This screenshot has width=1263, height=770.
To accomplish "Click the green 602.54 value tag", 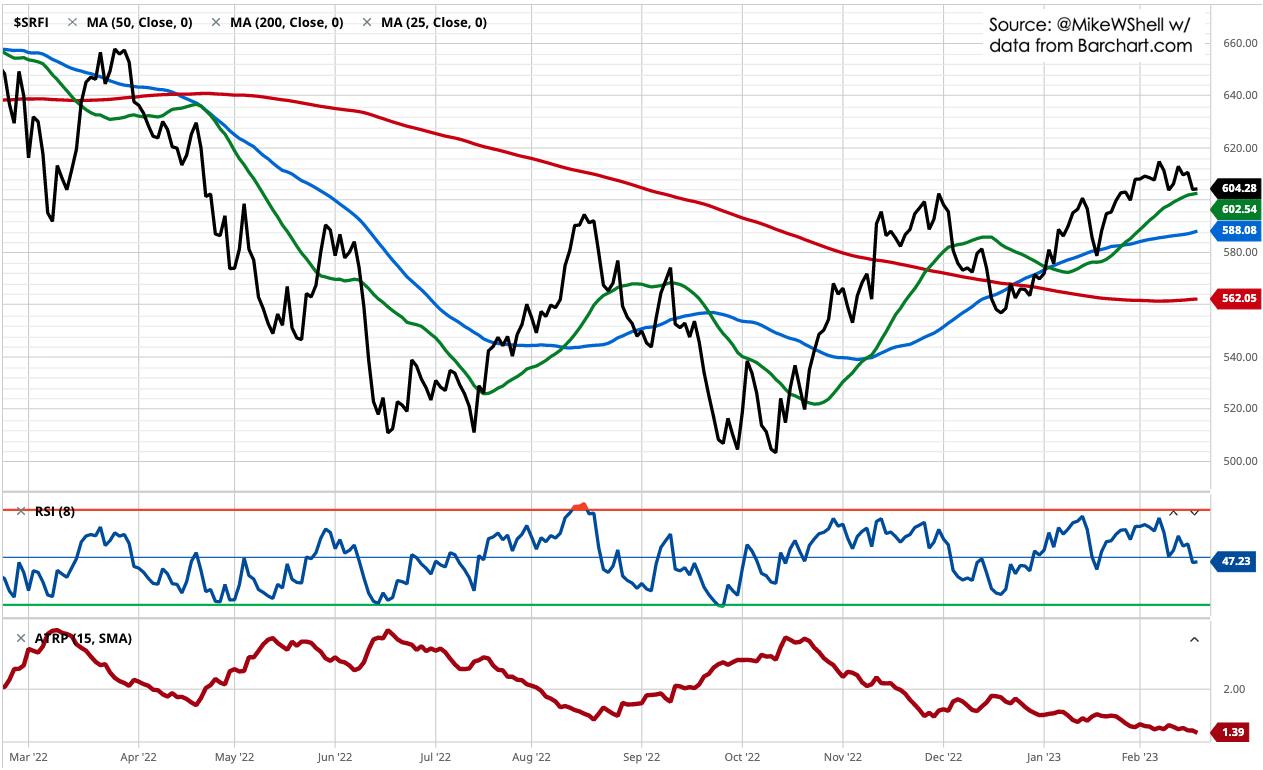I will coord(1238,209).
